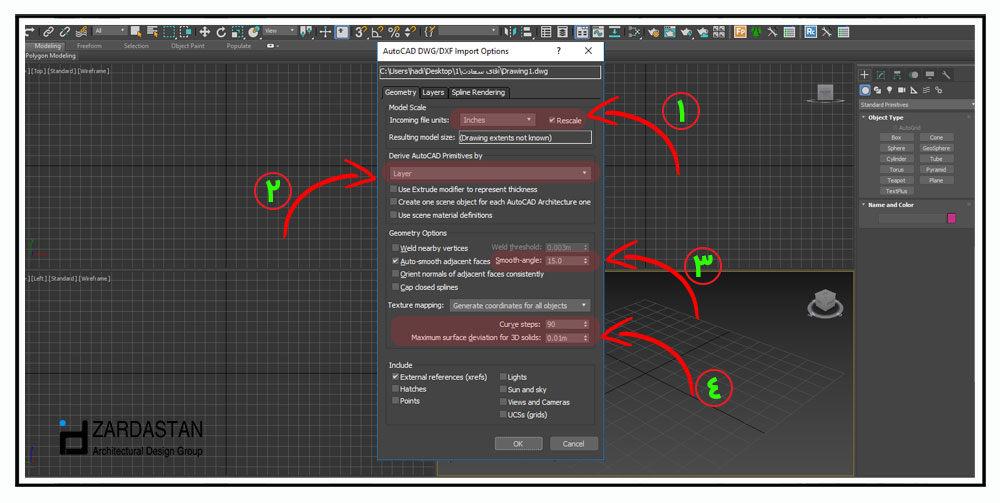Switch to the Layers tab

pos(433,93)
